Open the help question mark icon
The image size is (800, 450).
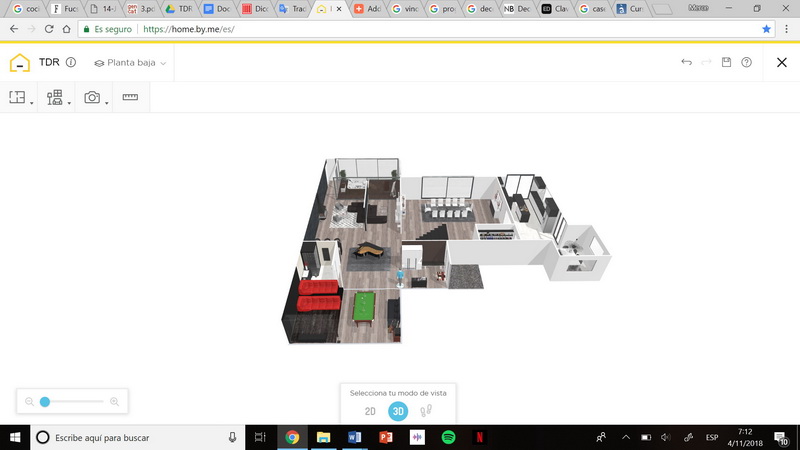tap(746, 63)
